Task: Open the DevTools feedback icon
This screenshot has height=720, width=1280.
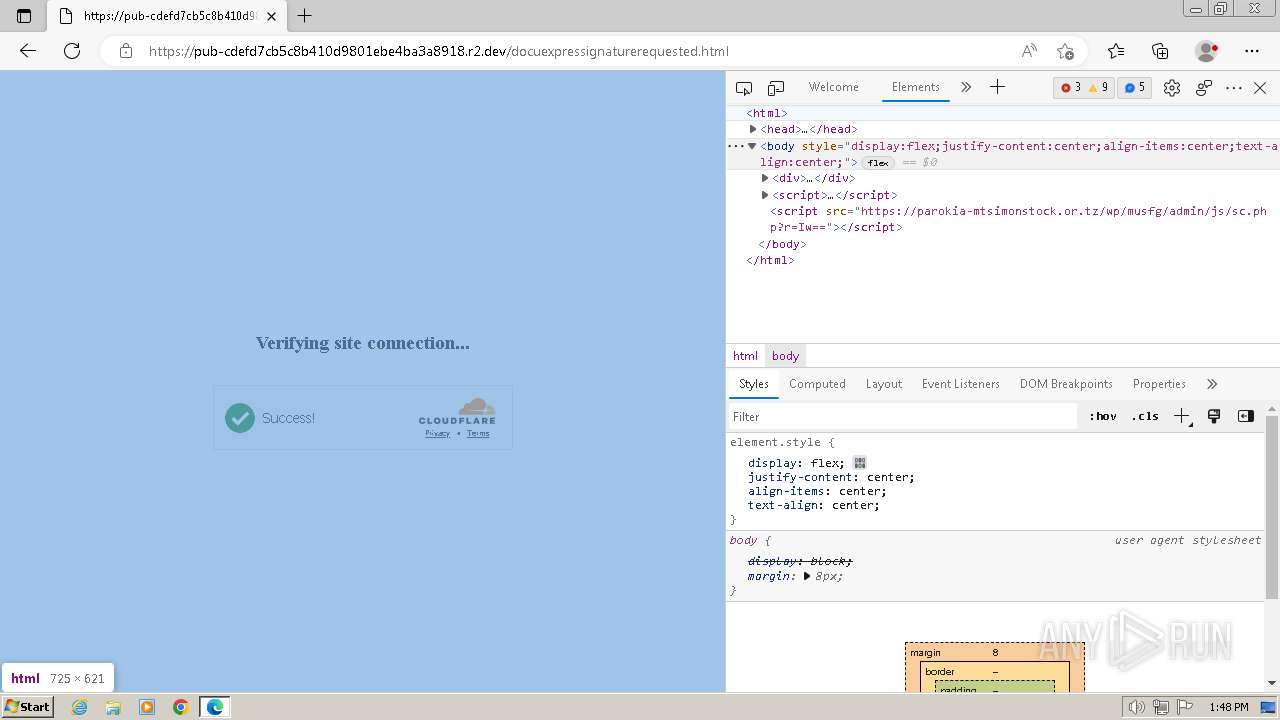Action: [x=1204, y=88]
